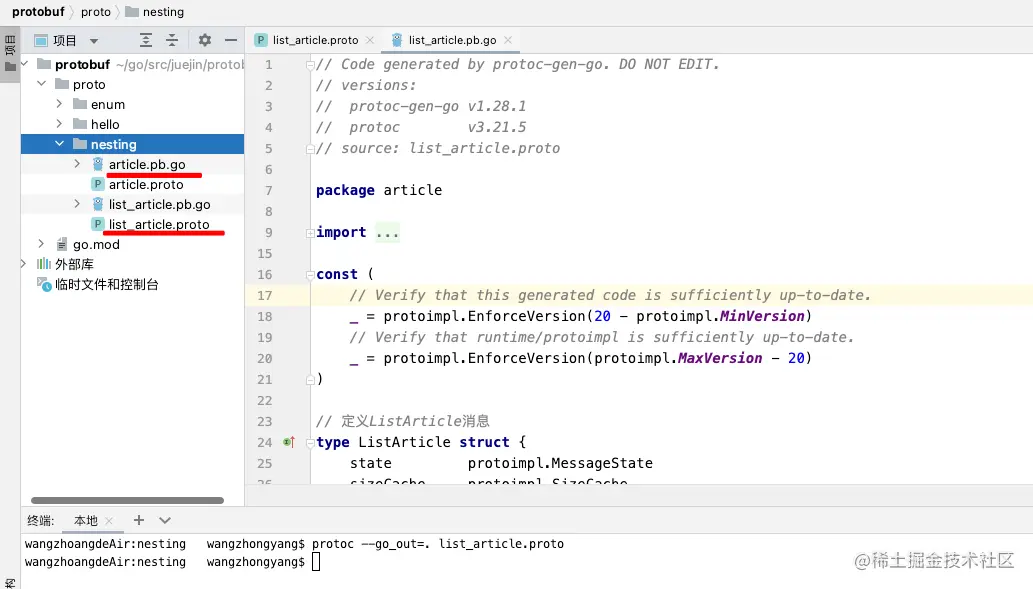Click the go.mod file icon
The image size is (1033, 589).
tap(61, 244)
